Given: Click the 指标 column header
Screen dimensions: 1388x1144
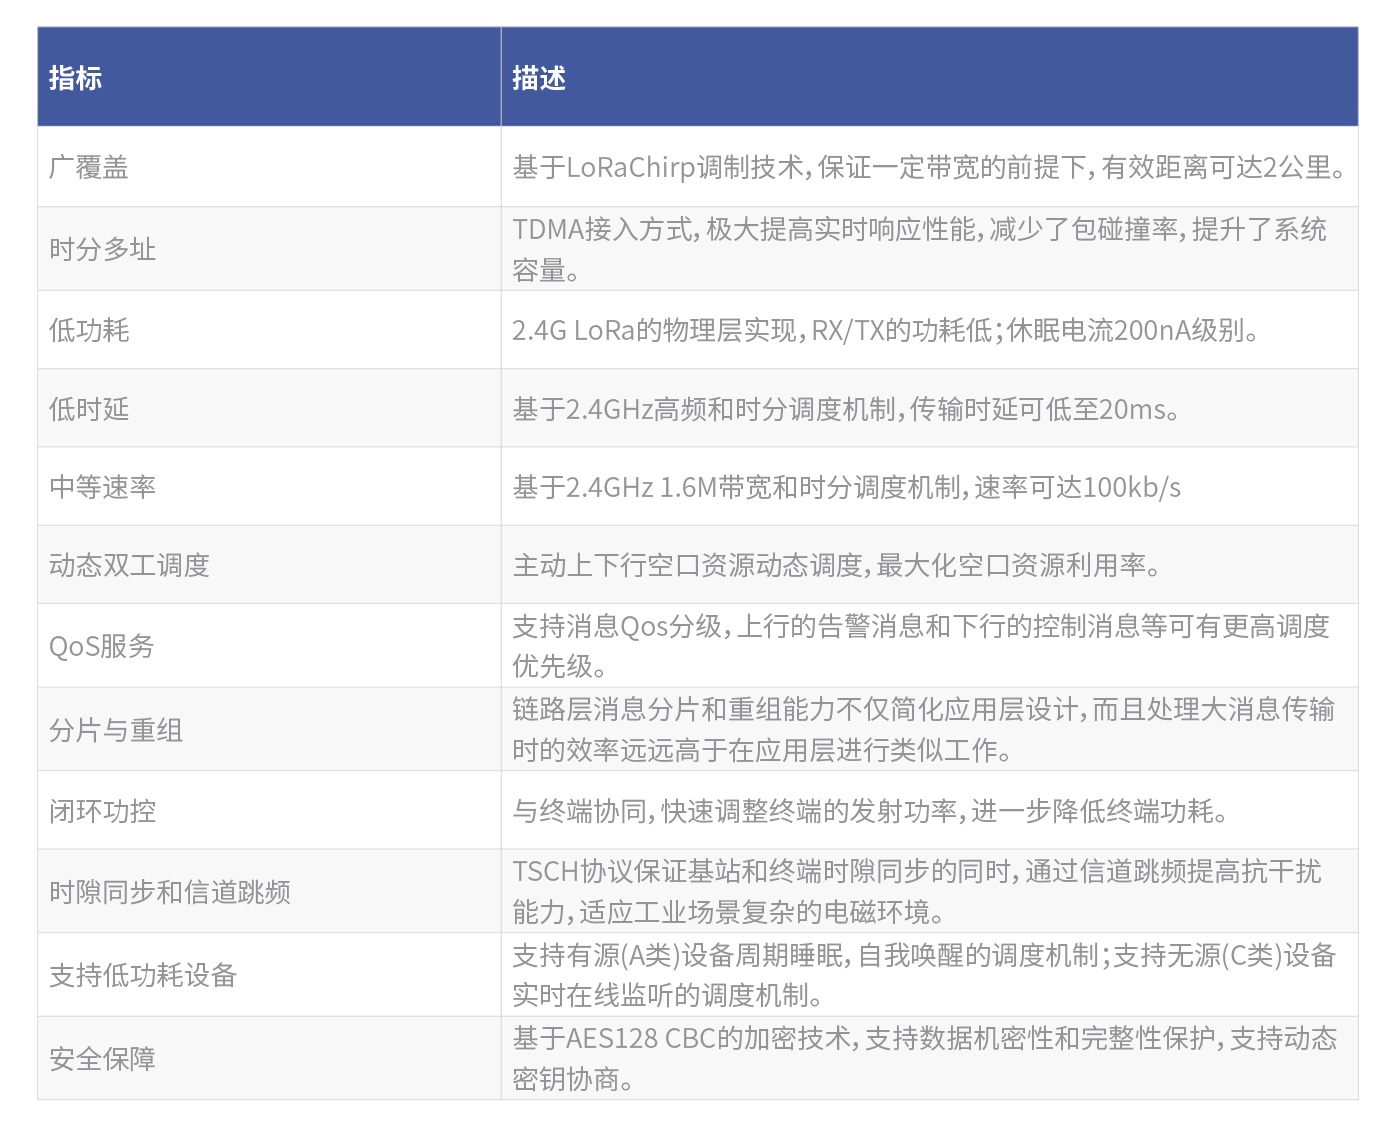Looking at the screenshot, I should [73, 77].
